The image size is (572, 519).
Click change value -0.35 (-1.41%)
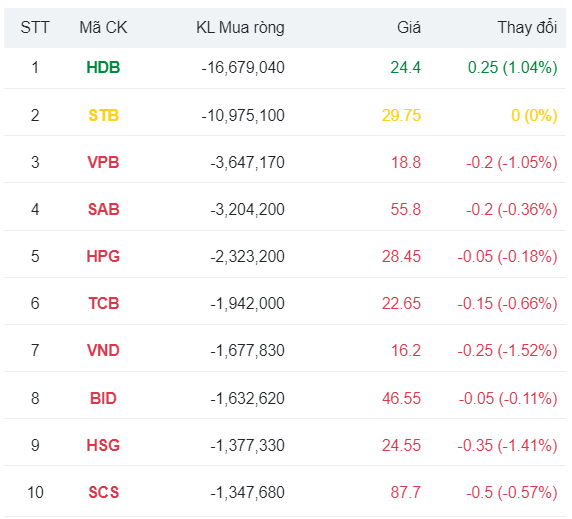pyautogui.click(x=507, y=446)
